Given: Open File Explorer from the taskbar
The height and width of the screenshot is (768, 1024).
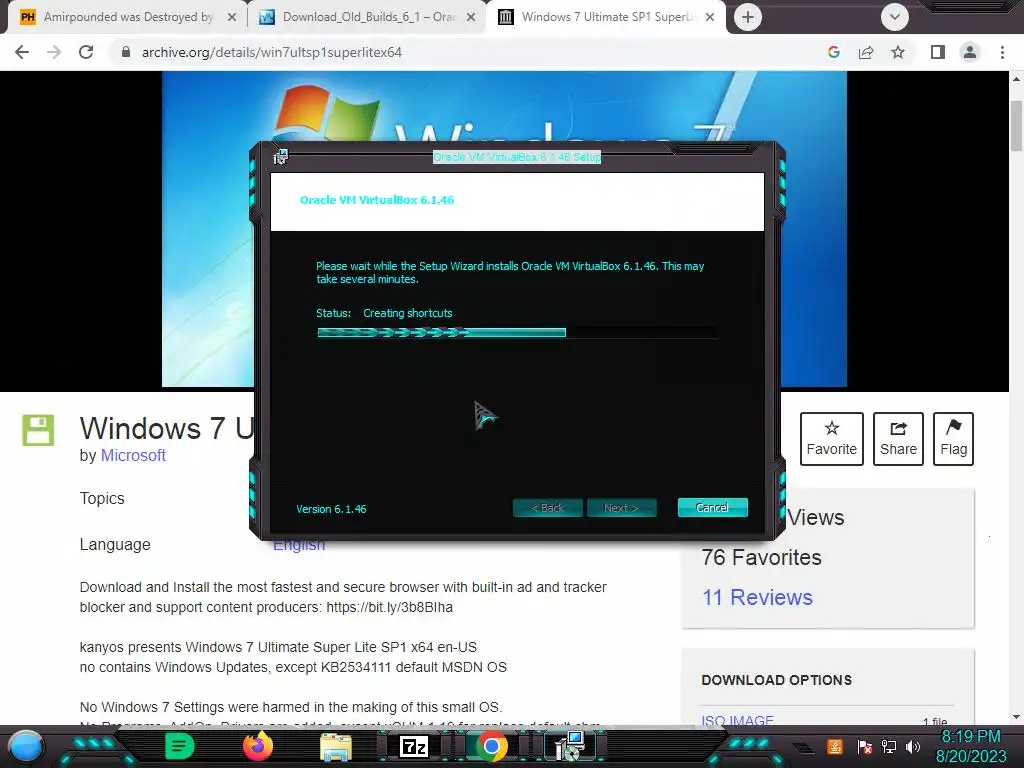Looking at the screenshot, I should point(336,746).
